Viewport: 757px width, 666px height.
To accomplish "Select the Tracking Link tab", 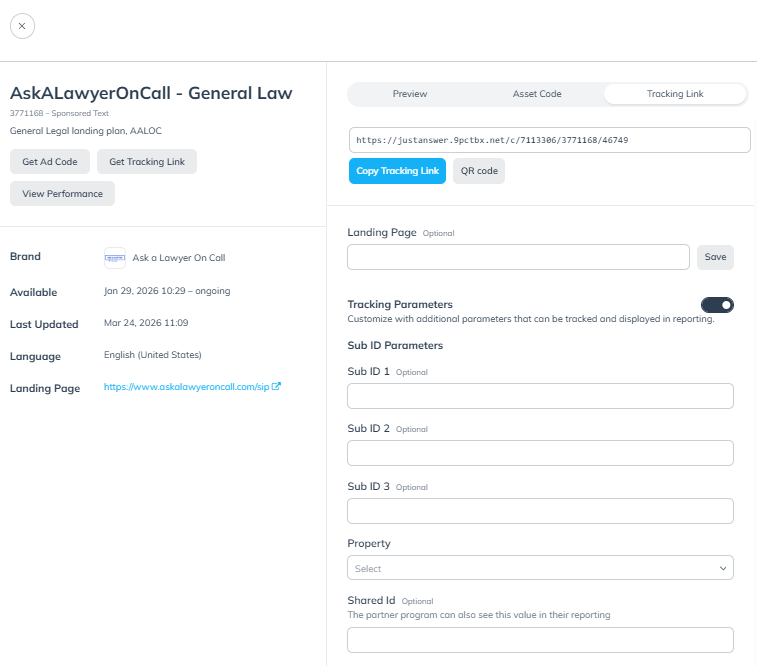I will point(675,94).
